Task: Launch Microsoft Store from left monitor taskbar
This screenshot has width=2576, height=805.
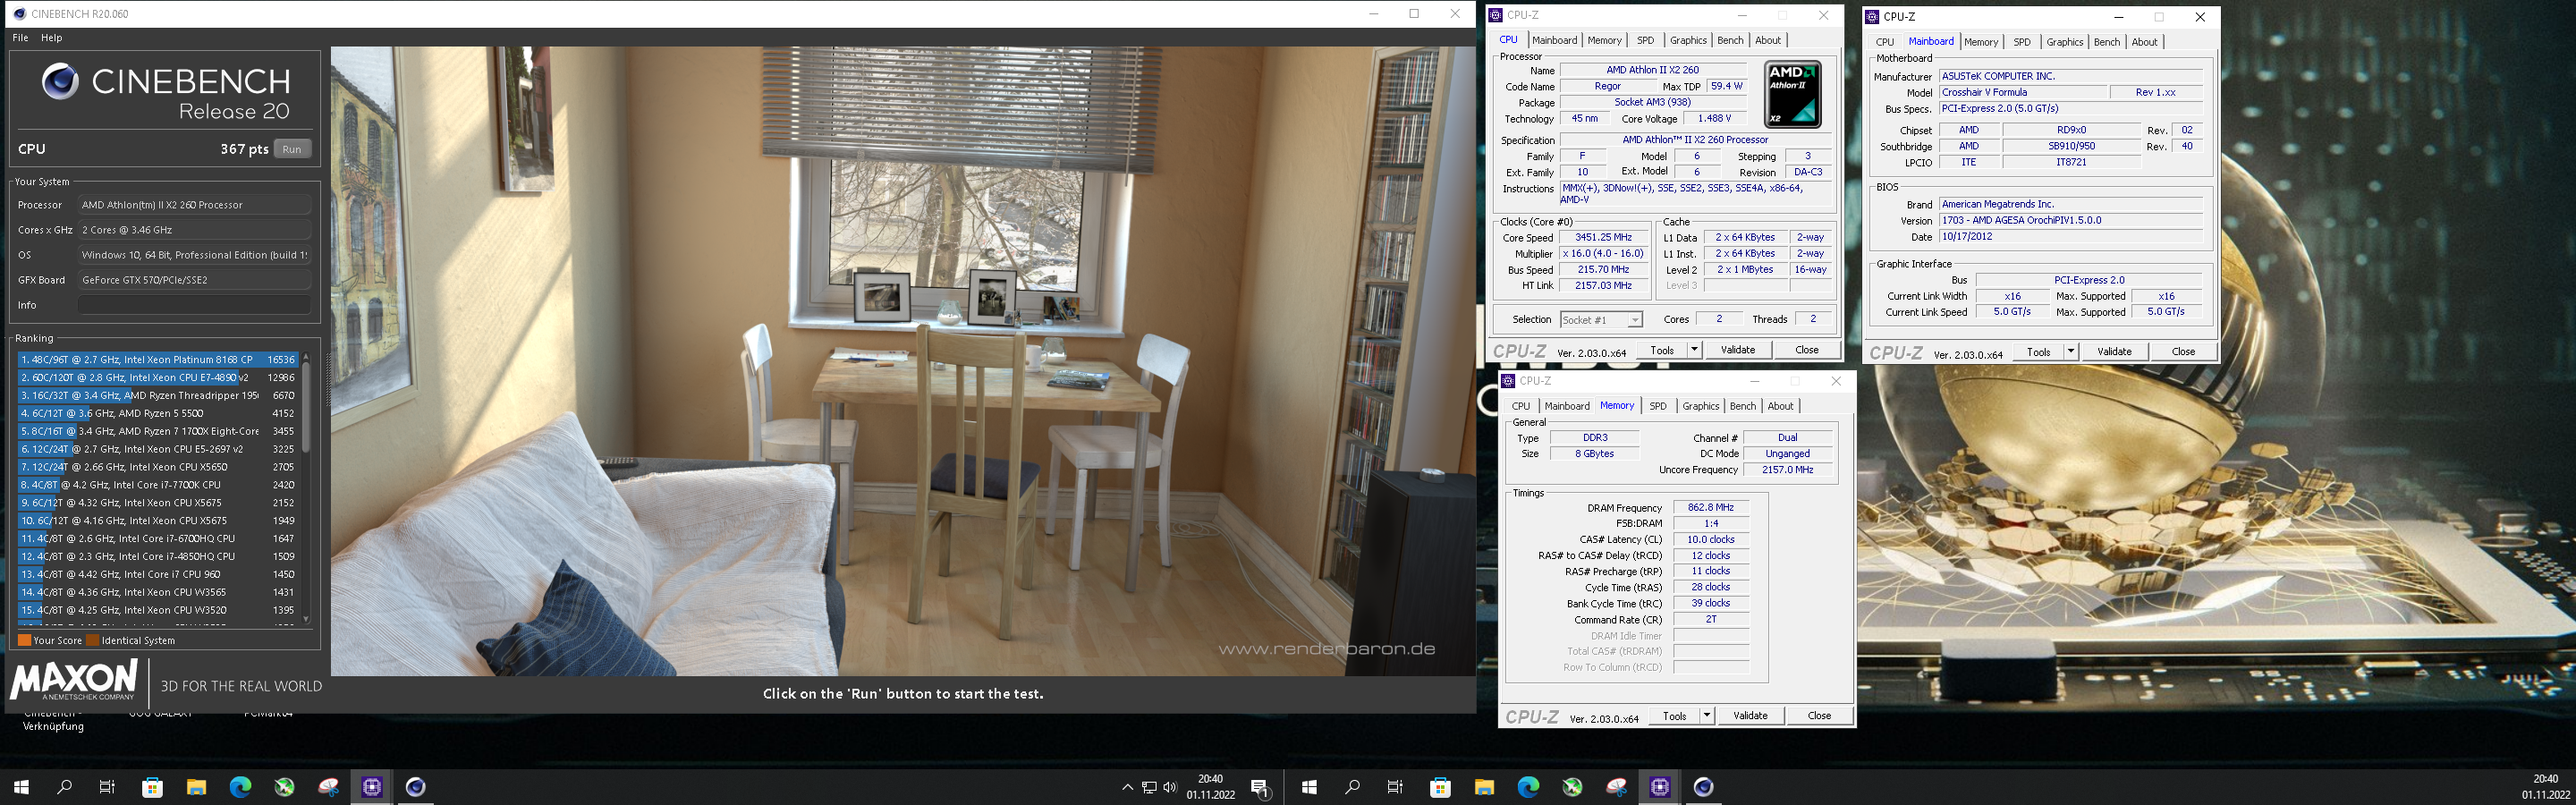Action: pyautogui.click(x=152, y=787)
